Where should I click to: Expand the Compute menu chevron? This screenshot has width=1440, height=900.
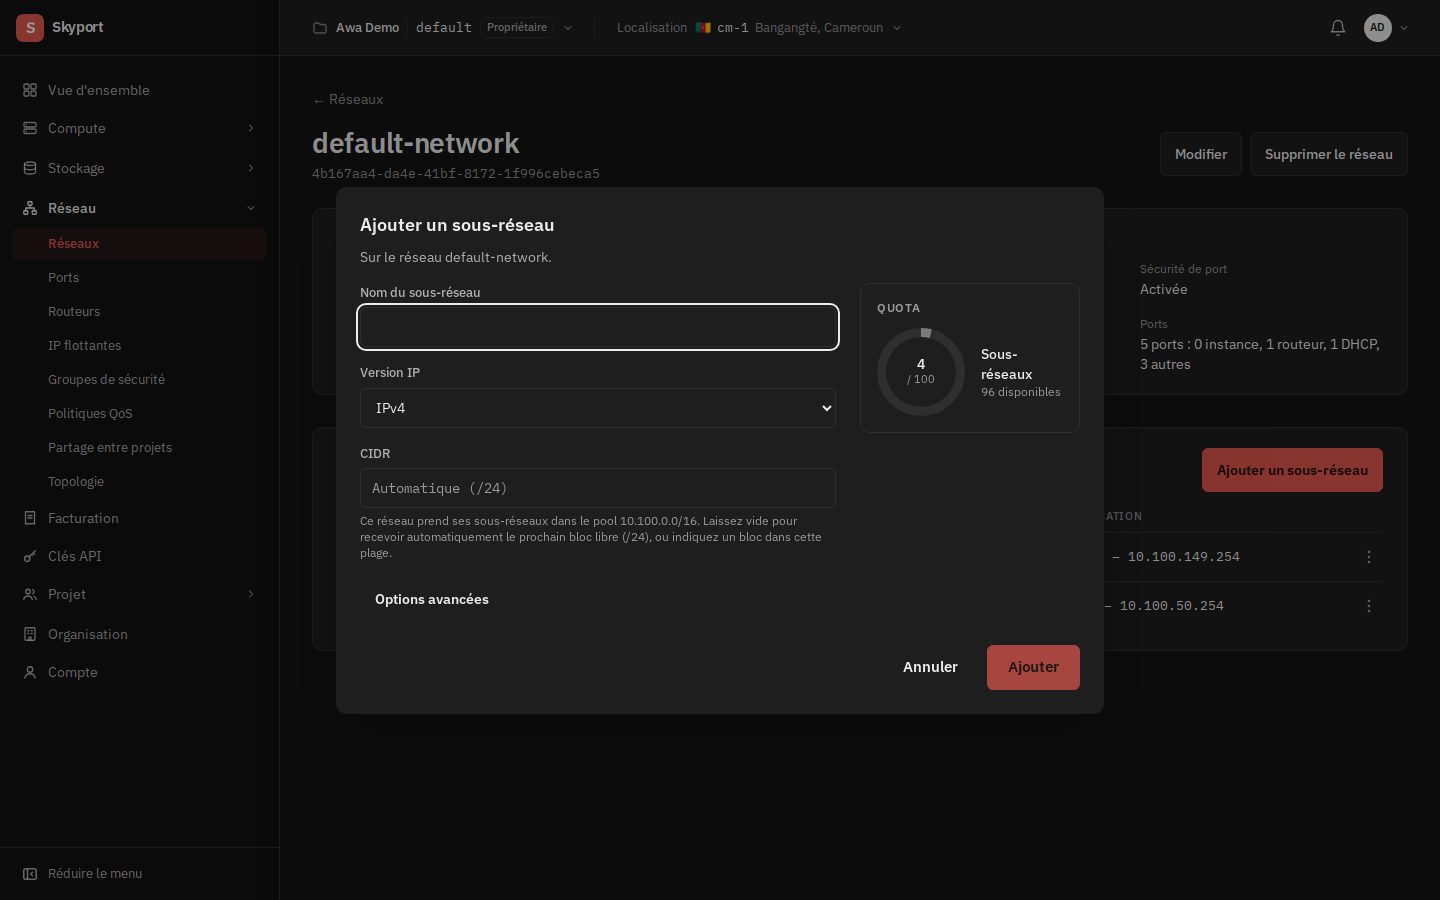click(251, 128)
